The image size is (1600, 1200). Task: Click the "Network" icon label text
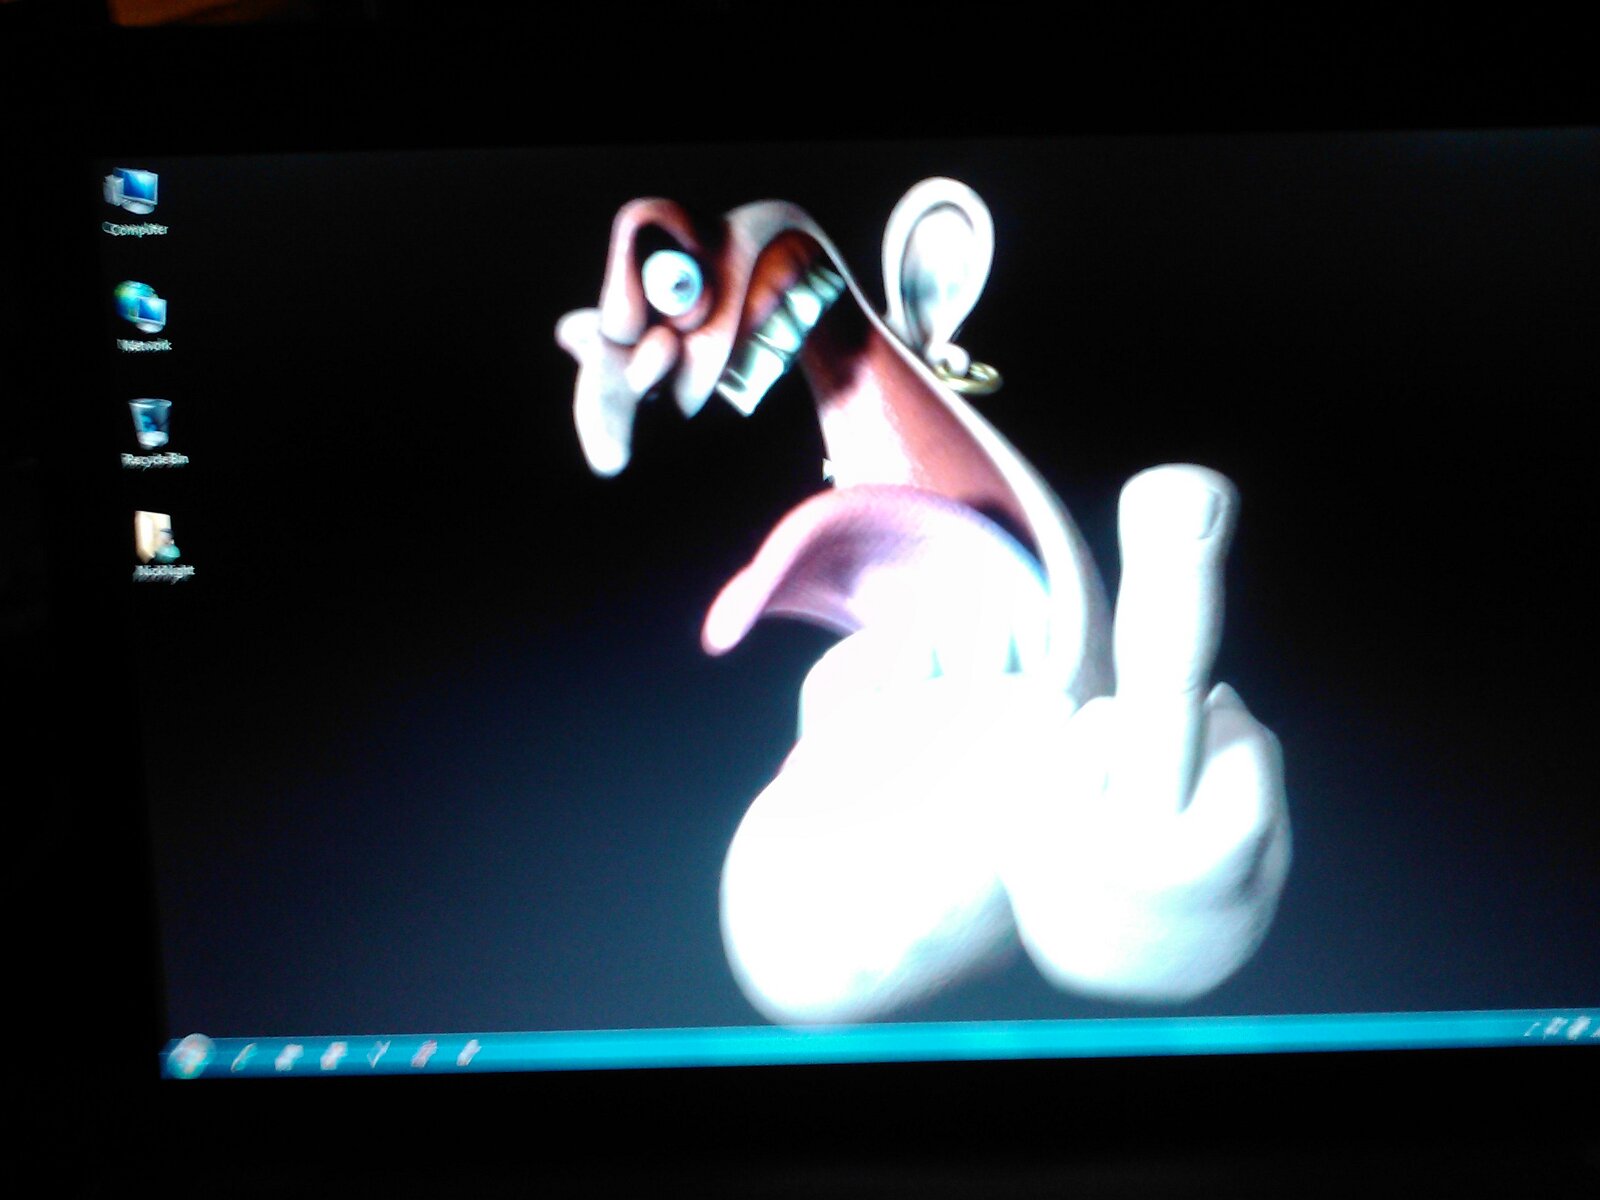point(146,346)
